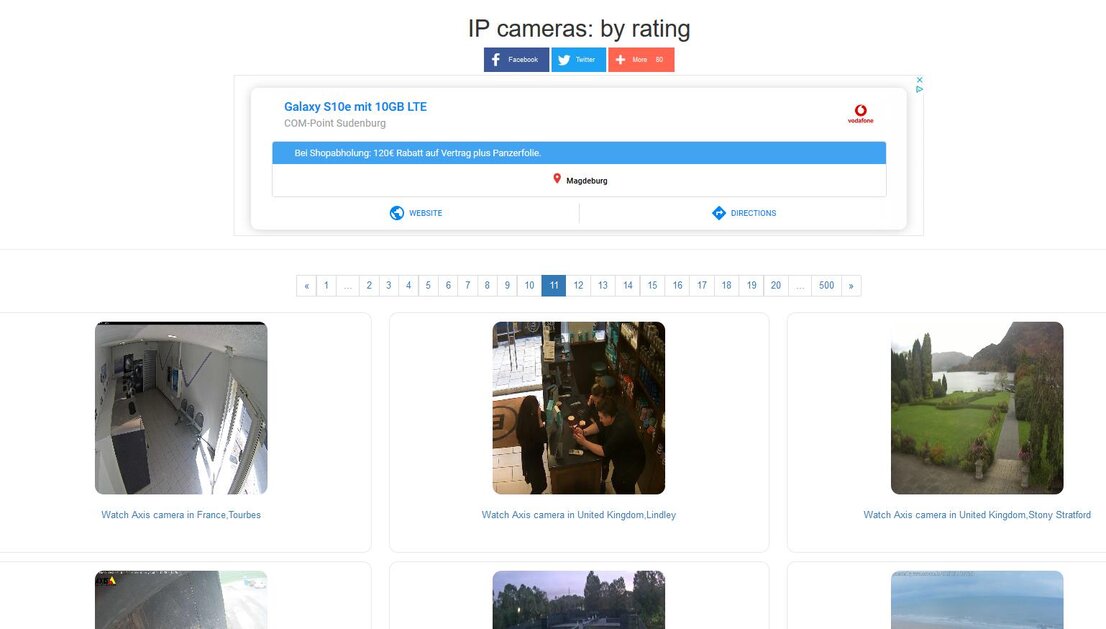Screen dimensions: 1106x629
Task: Open the Lindley shop camera thumbnail
Action: (578, 406)
